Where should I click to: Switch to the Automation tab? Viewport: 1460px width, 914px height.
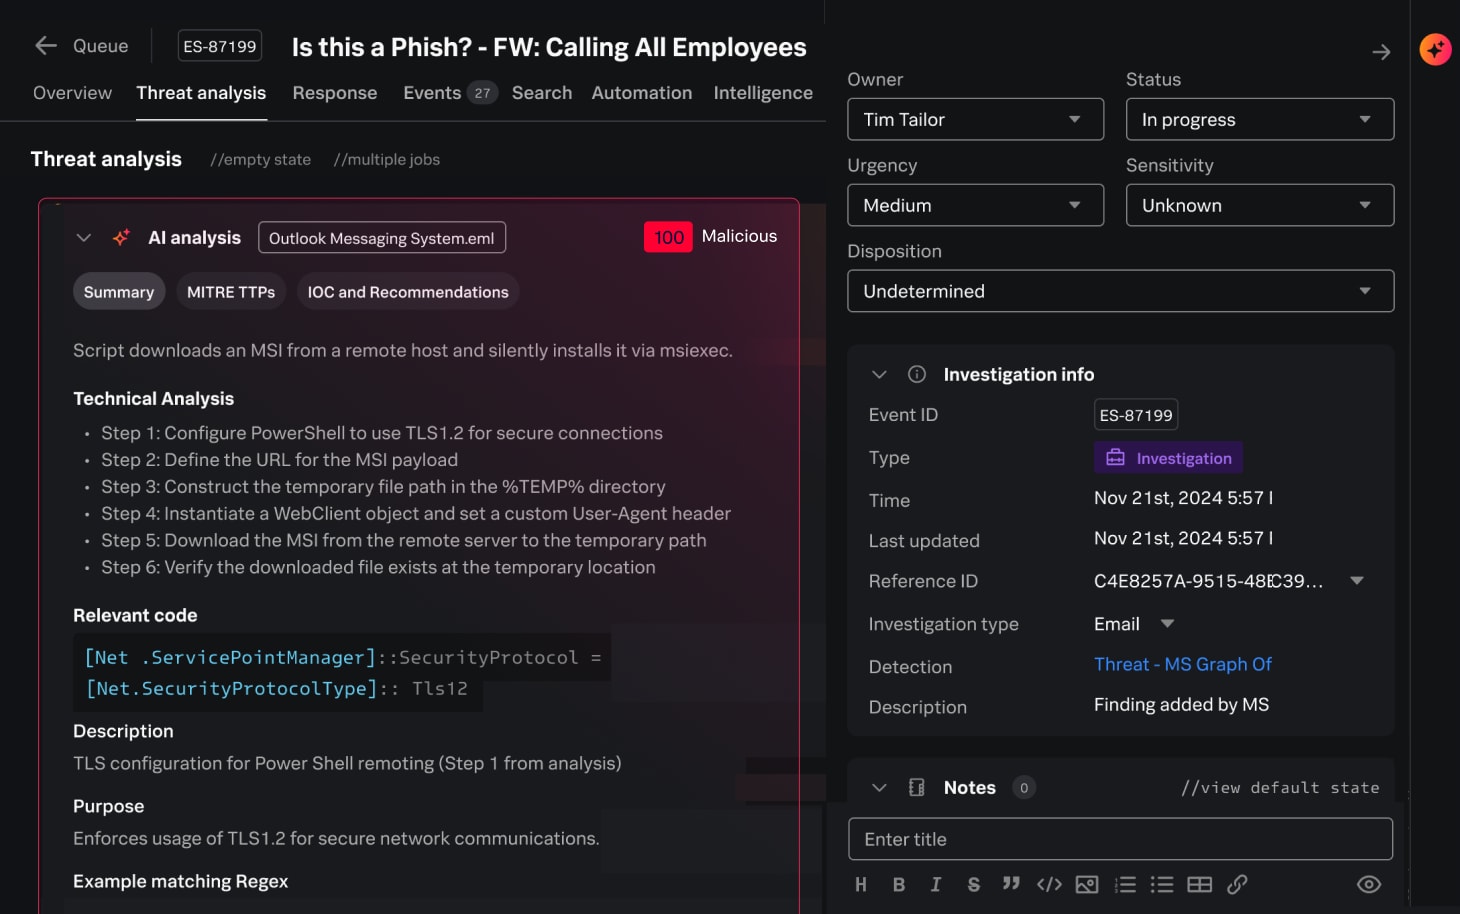(x=642, y=93)
